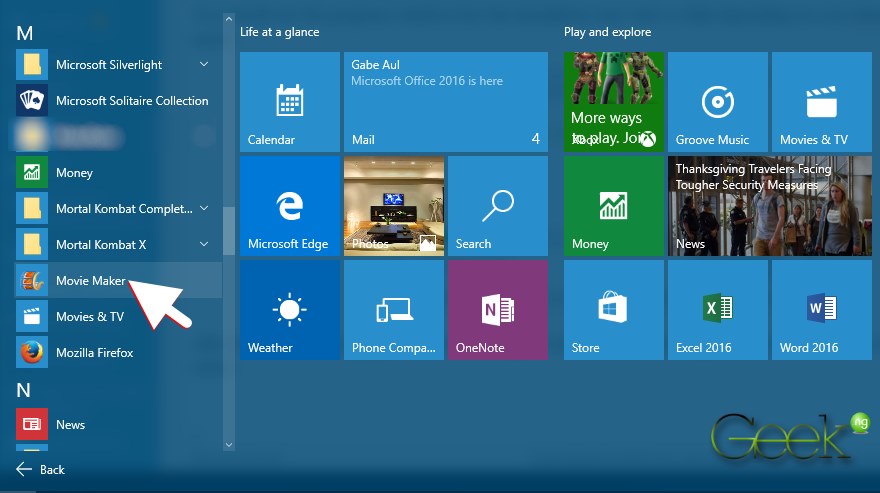Screen dimensions: 880x493
Task: Click app list scrollbar down arrow
Action: tap(228, 445)
